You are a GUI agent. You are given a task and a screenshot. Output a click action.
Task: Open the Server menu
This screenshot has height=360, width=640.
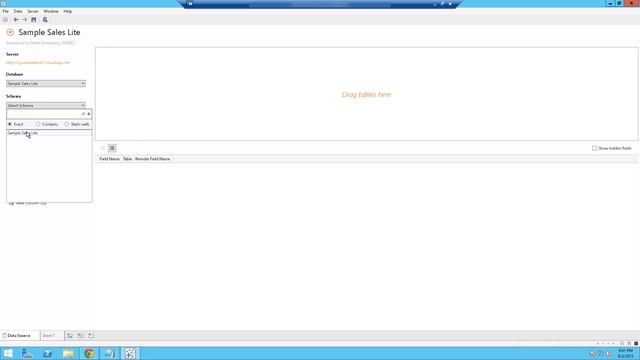[x=33, y=11]
